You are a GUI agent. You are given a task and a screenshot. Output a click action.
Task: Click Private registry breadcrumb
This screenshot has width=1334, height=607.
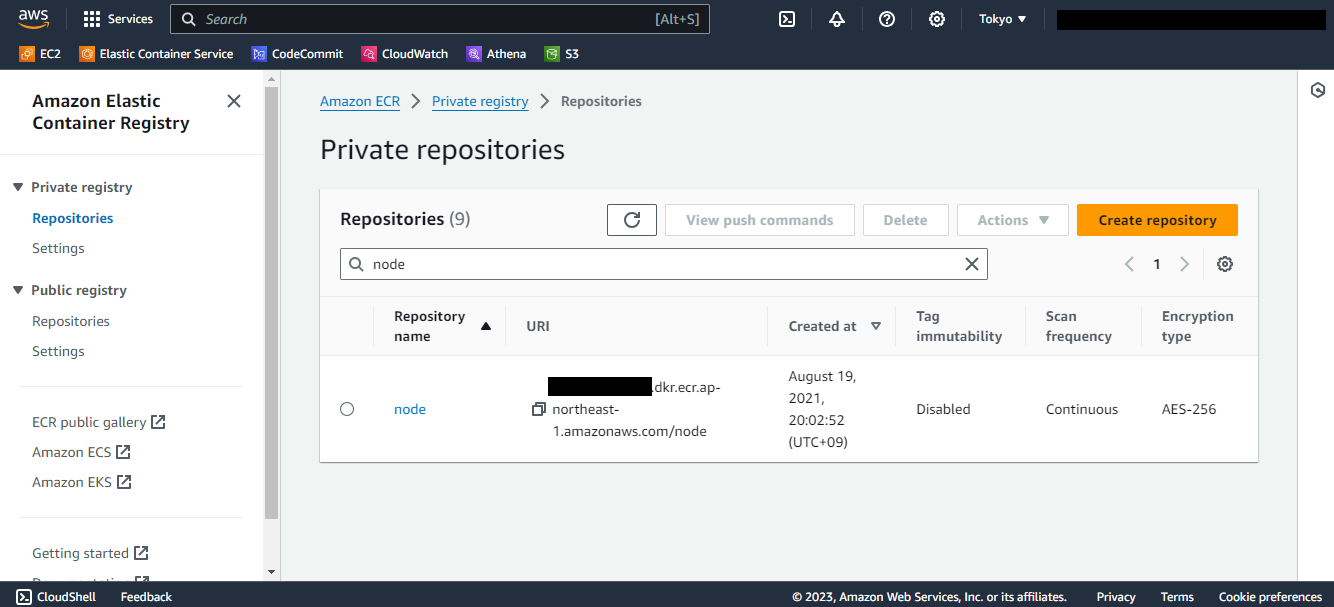480,101
